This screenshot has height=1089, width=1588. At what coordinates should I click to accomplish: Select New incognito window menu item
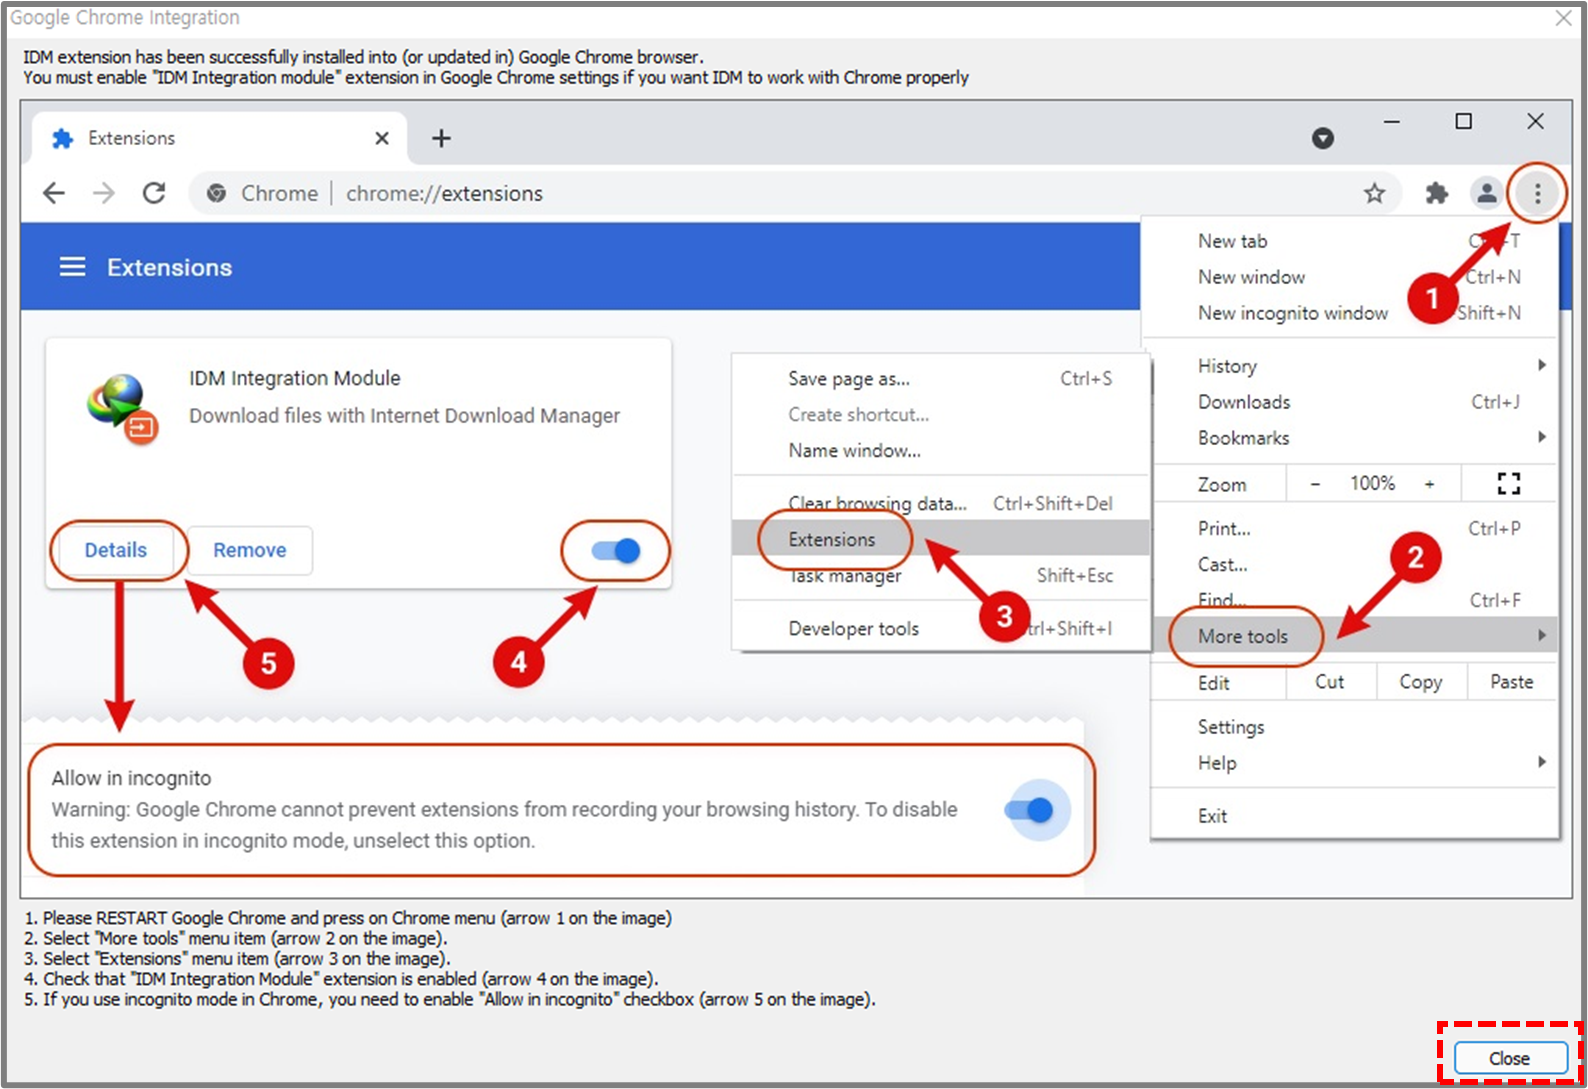(1350, 313)
